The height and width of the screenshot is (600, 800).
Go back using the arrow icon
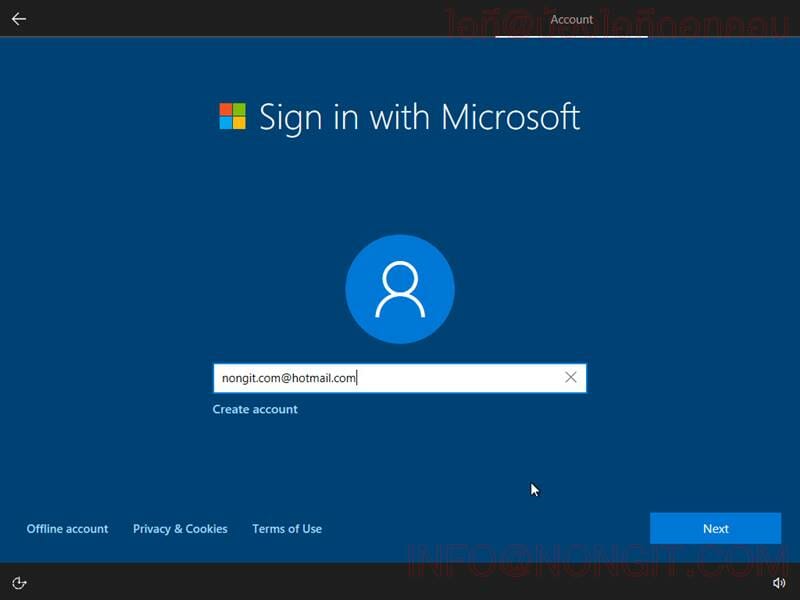19,19
